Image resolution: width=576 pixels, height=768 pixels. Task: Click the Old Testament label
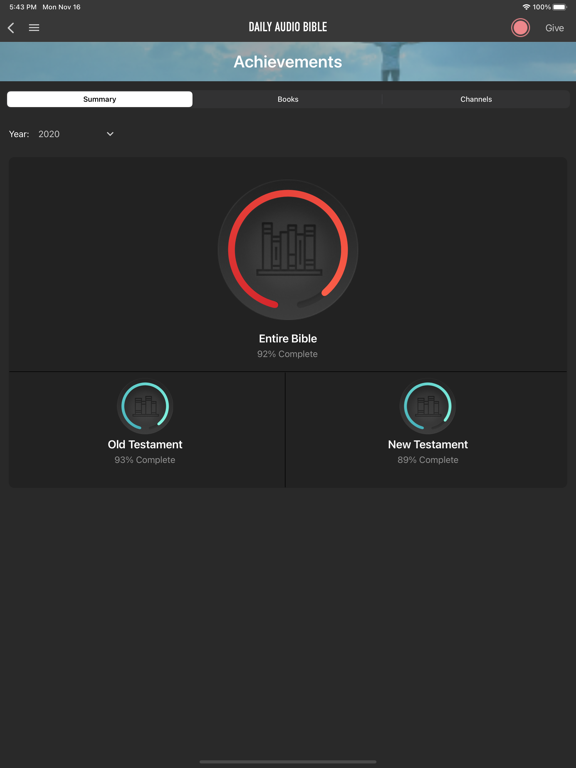145,444
